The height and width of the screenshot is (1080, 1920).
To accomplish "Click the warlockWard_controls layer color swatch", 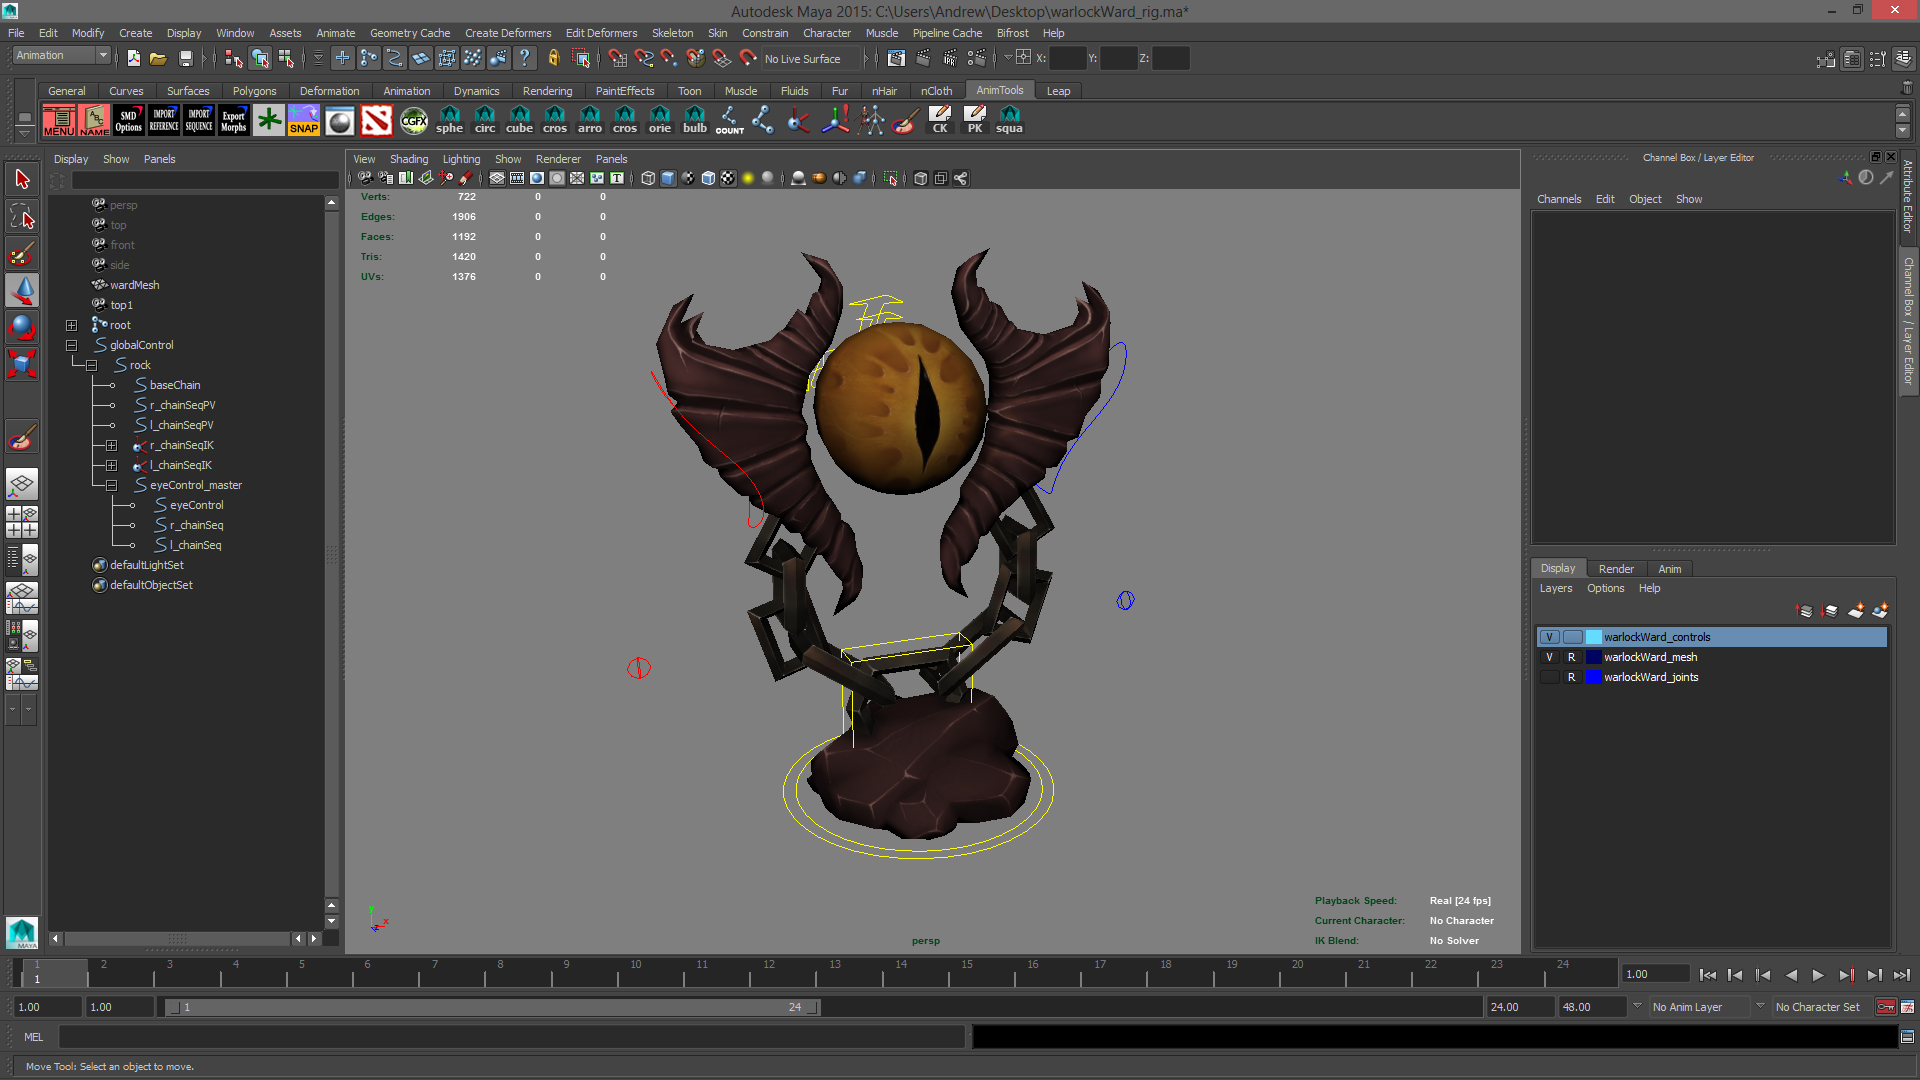I will [1594, 637].
